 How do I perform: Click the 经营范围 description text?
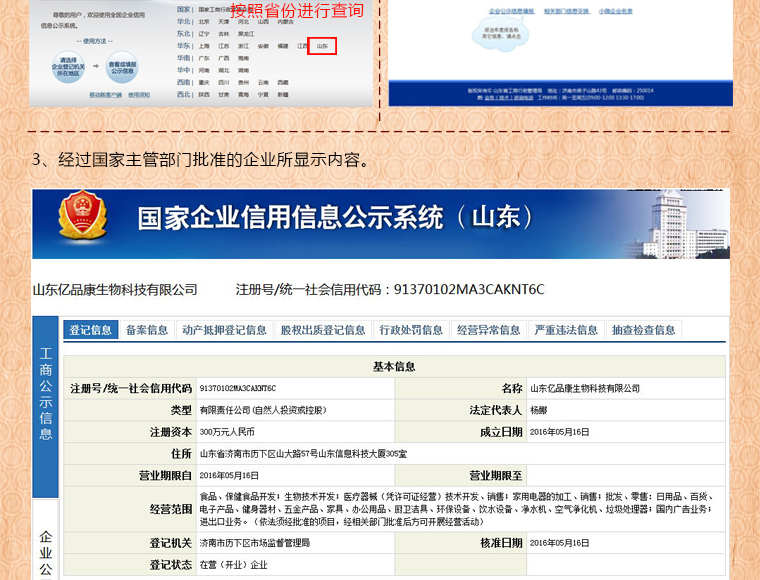coord(457,509)
